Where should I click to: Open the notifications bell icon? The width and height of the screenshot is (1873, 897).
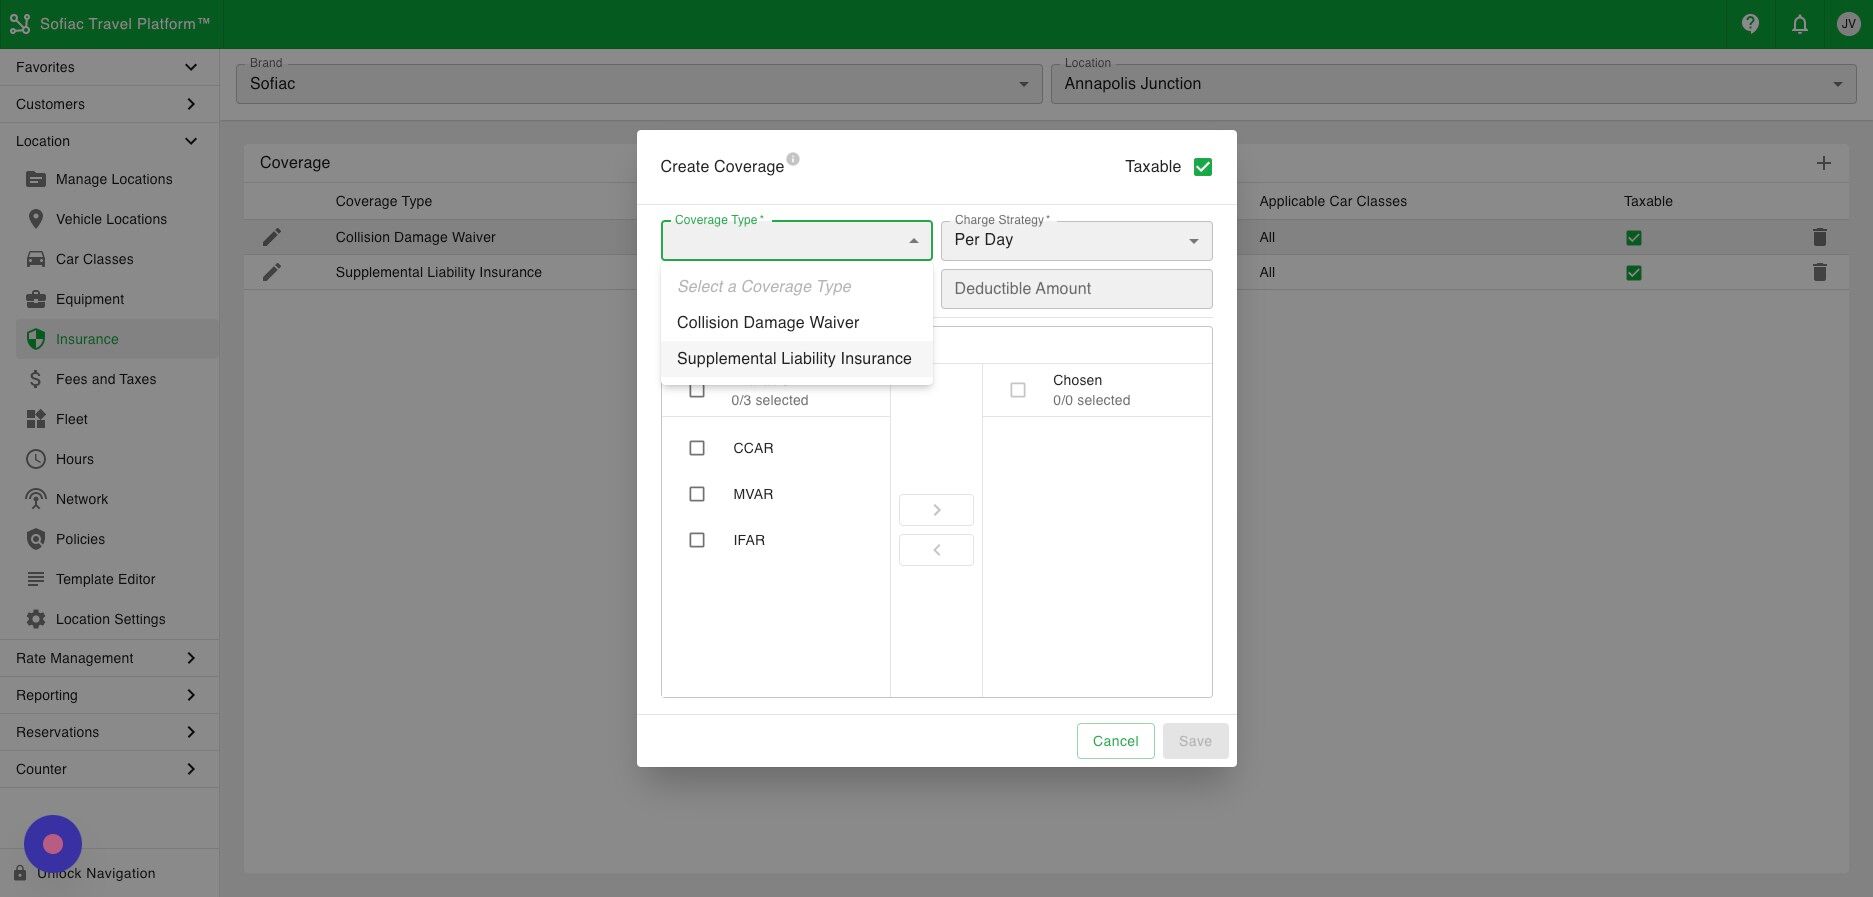tap(1799, 24)
